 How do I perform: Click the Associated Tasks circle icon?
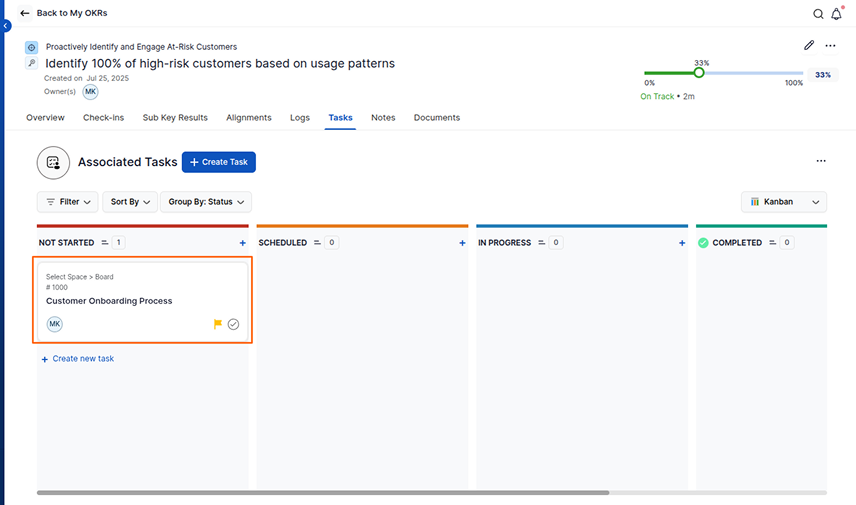[x=53, y=162]
